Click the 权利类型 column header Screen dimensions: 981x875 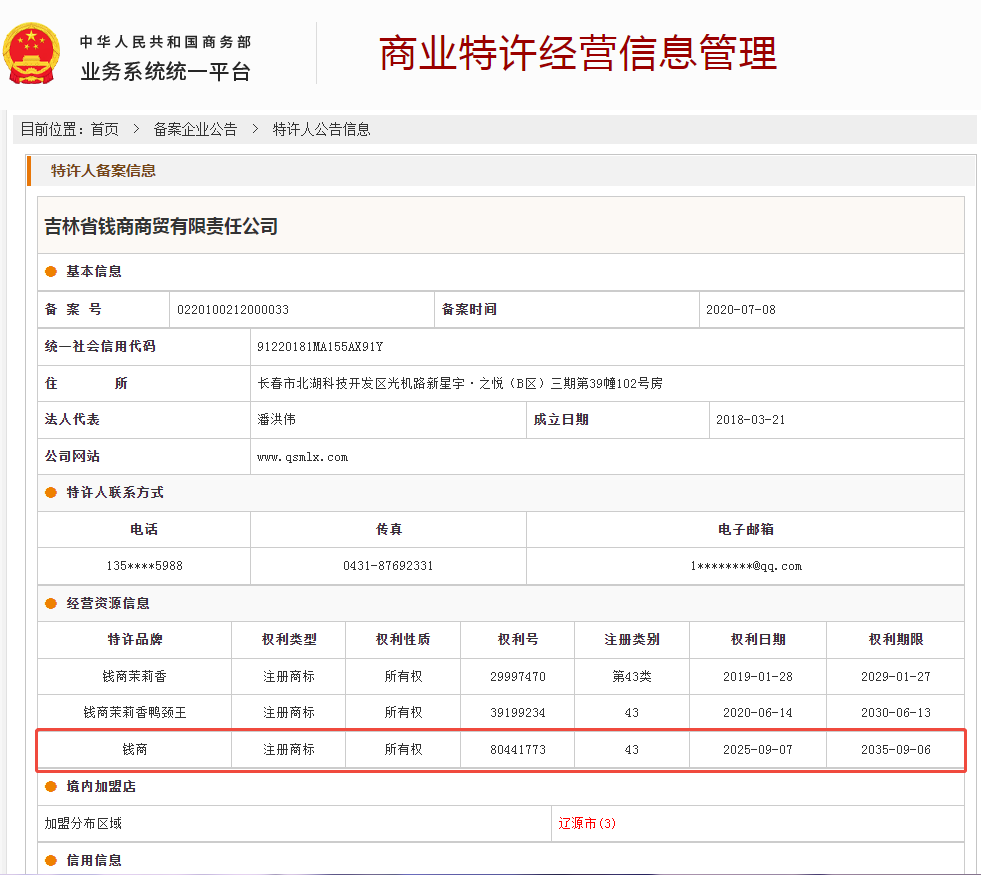click(288, 639)
